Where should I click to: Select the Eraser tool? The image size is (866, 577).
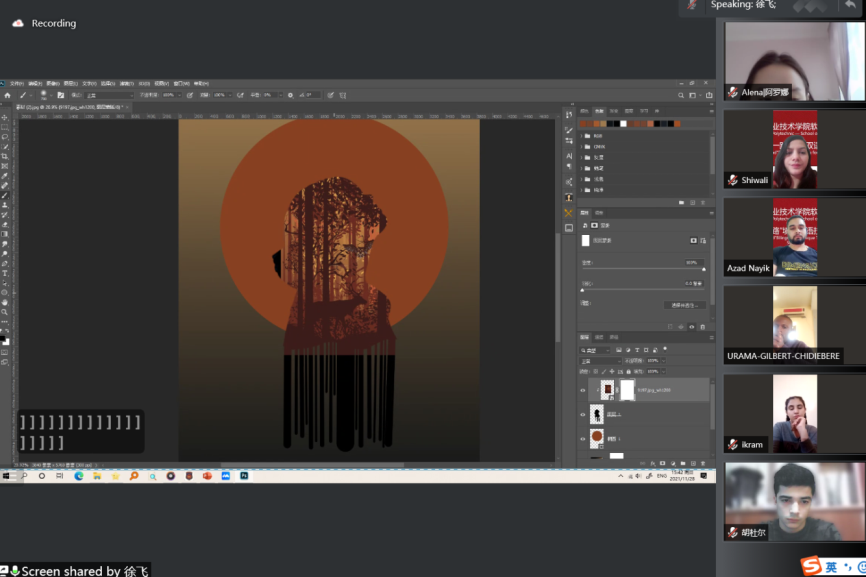click(5, 224)
